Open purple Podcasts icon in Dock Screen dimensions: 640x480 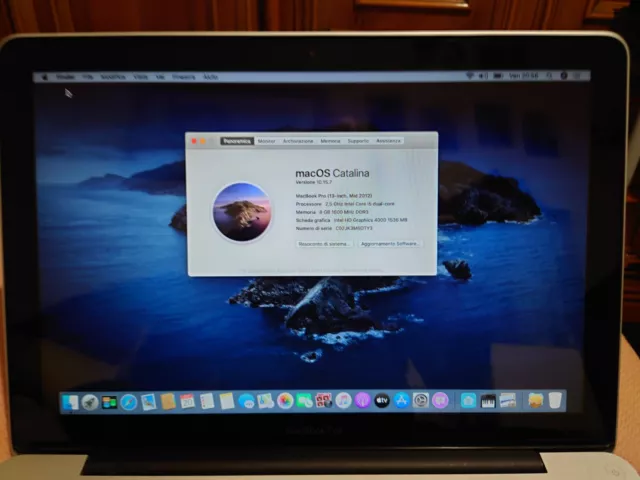pyautogui.click(x=363, y=401)
